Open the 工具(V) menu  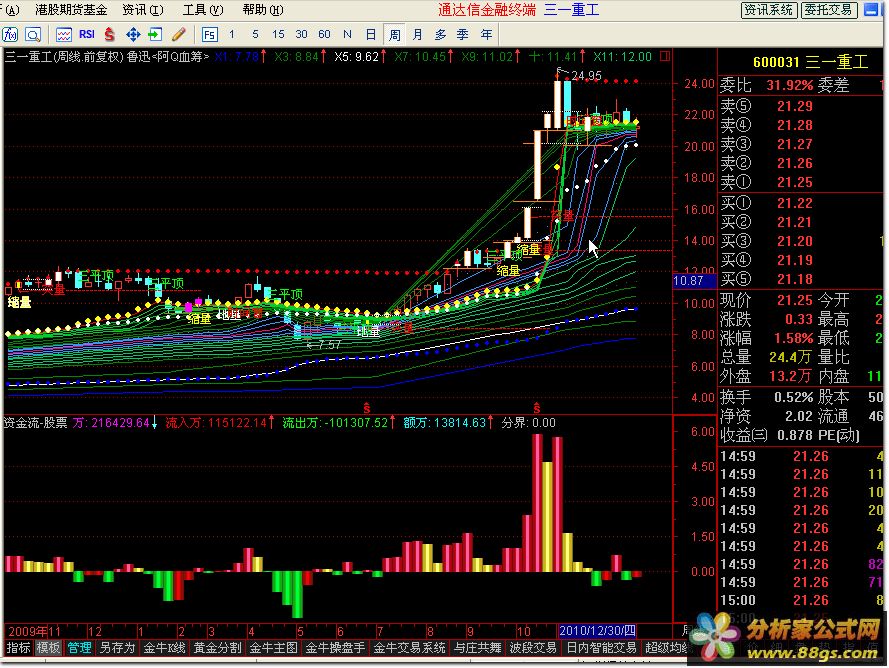[203, 10]
